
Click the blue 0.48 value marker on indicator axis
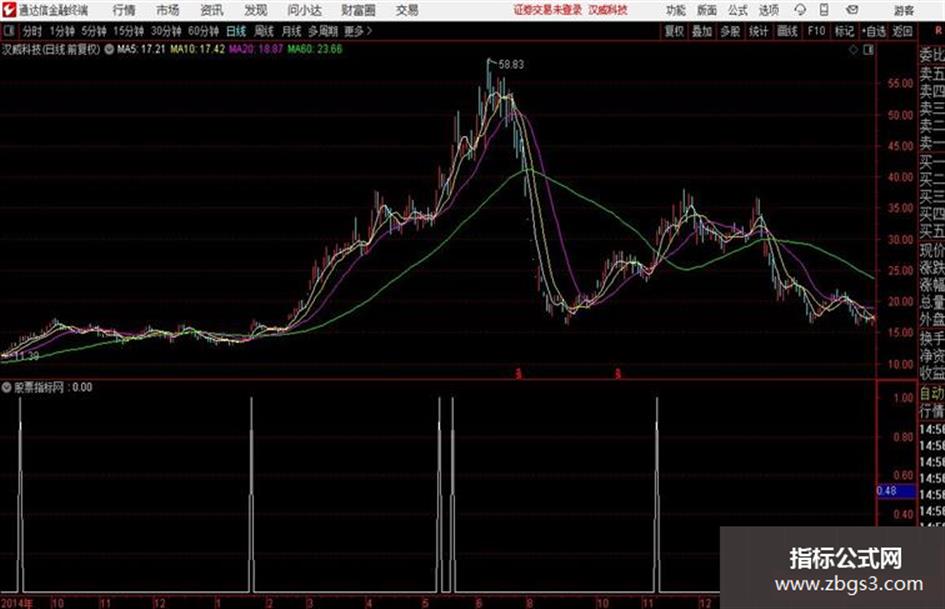point(896,491)
